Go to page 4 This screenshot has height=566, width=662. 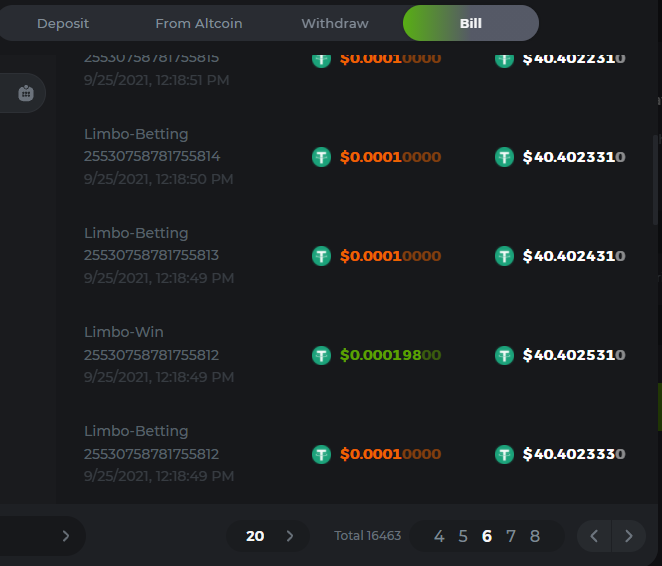pyautogui.click(x=439, y=536)
